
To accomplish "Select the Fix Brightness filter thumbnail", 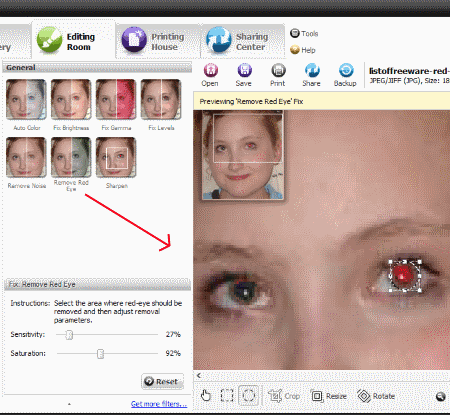I will point(71,99).
